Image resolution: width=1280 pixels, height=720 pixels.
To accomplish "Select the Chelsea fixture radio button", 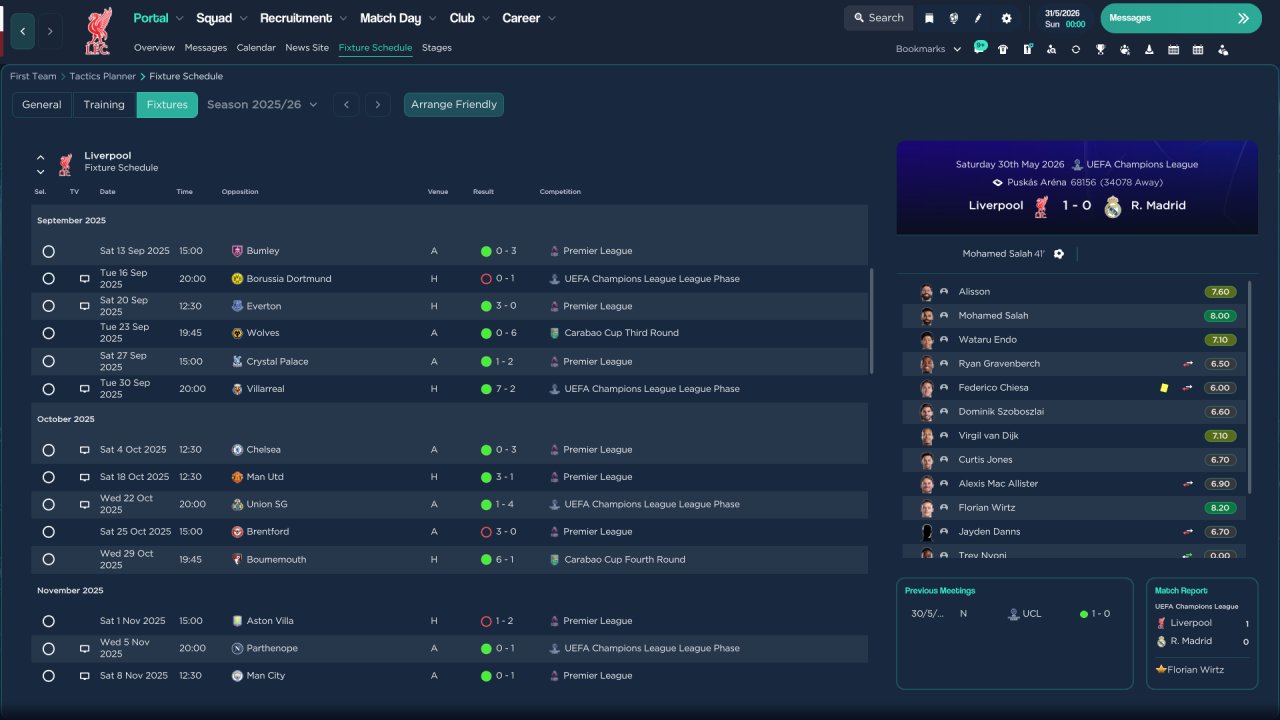I will [x=48, y=451].
